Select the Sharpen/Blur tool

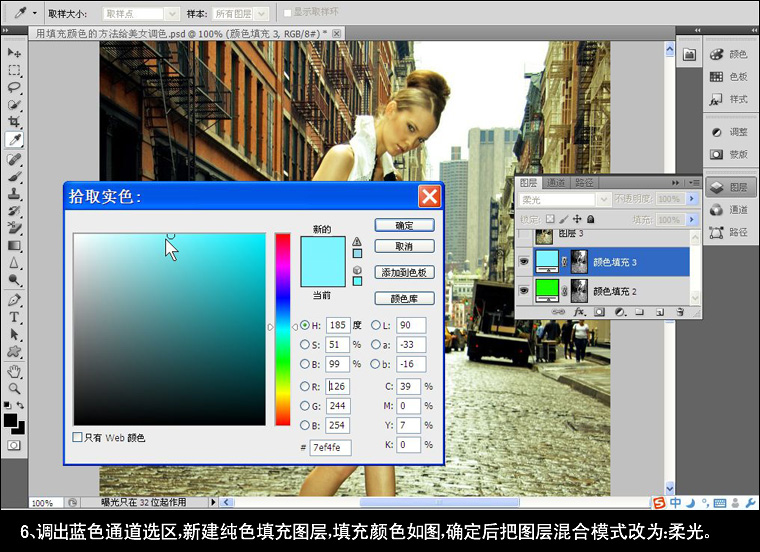[14, 263]
